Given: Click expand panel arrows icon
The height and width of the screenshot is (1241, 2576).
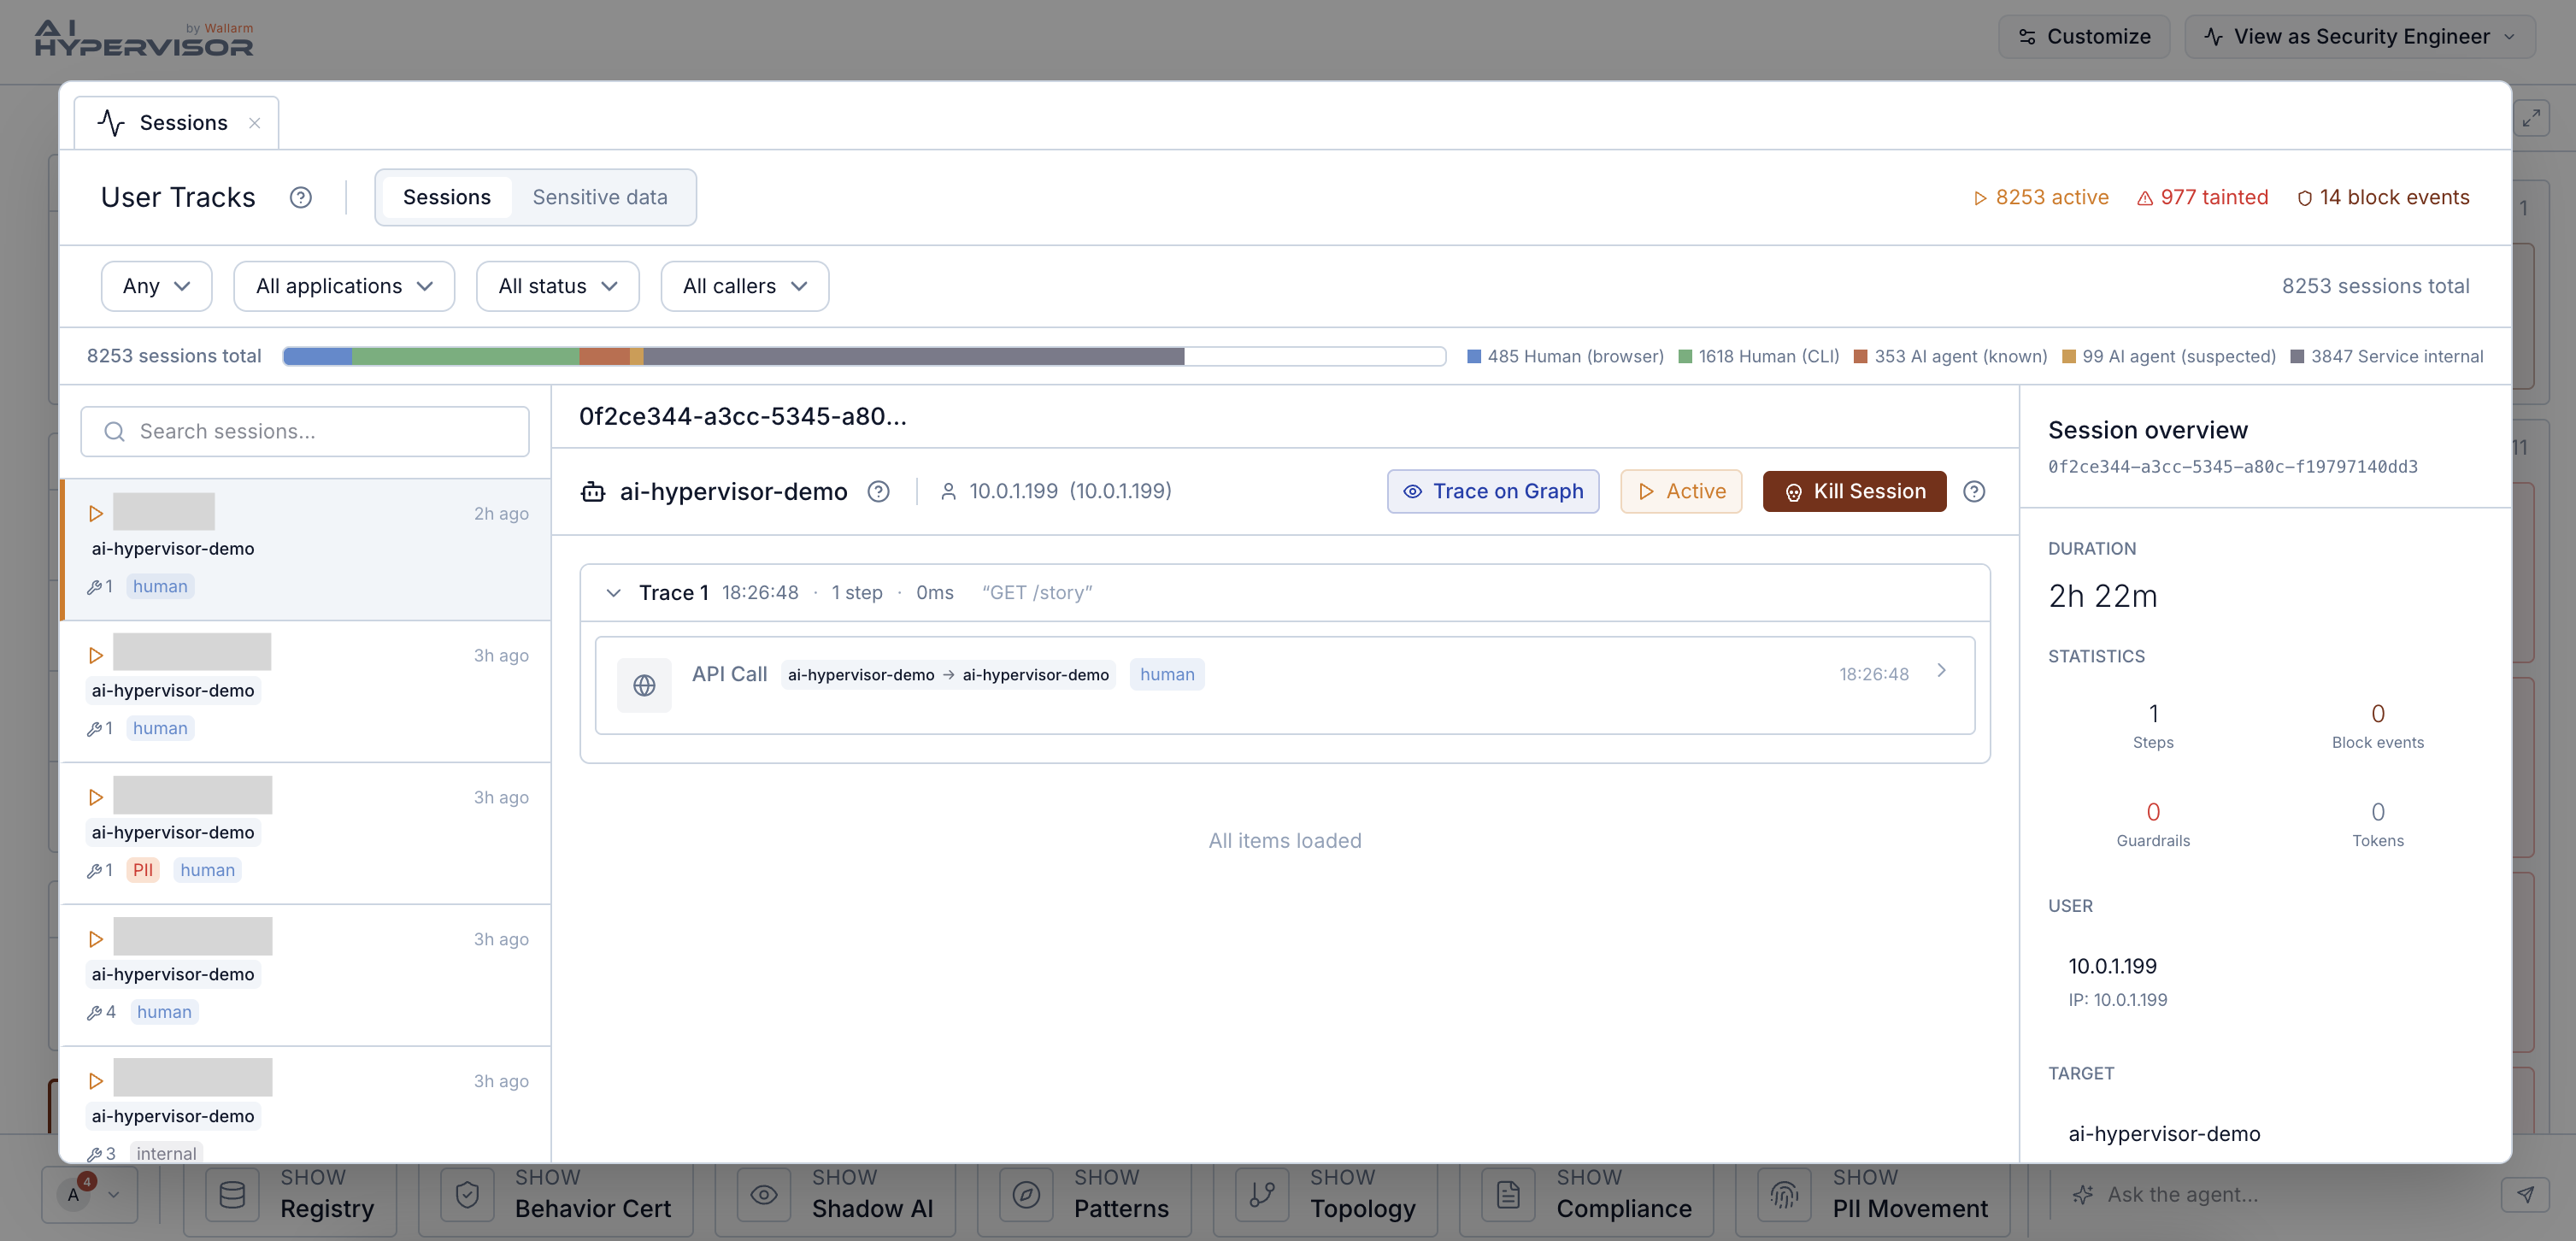Looking at the screenshot, I should coord(2531,118).
